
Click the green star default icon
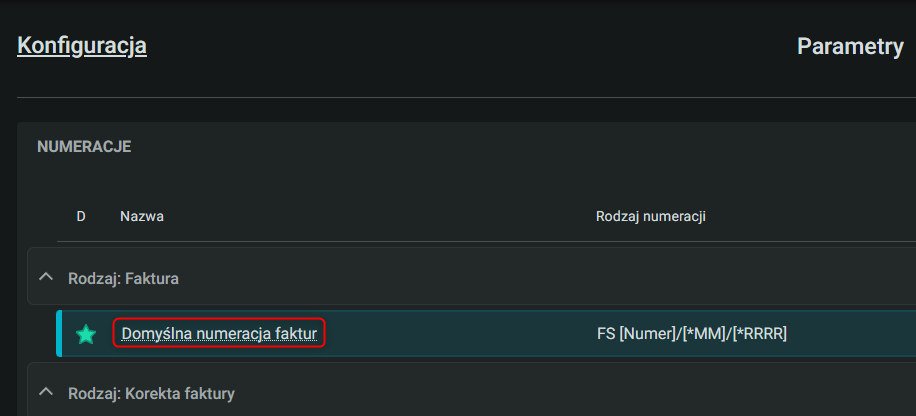tap(86, 334)
